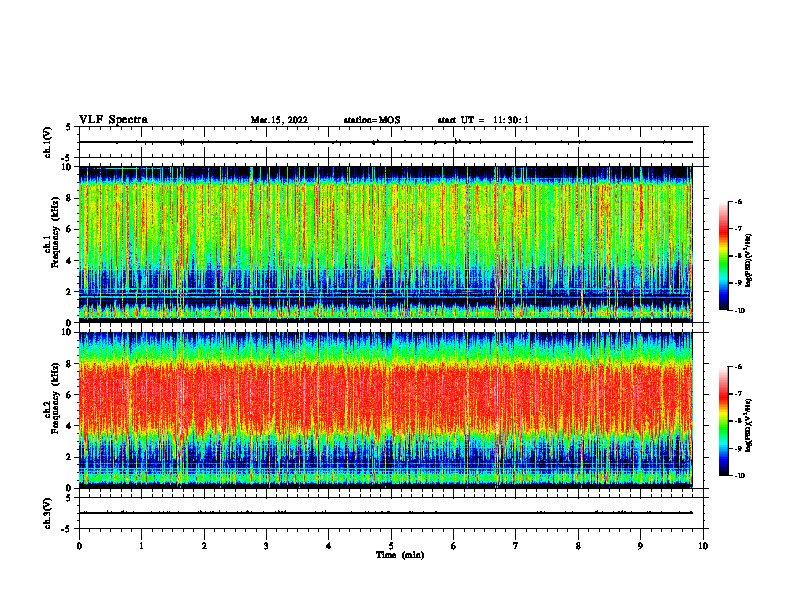Click the ch.1 frequency tick label "2"
792x612 pixels.
point(71,291)
